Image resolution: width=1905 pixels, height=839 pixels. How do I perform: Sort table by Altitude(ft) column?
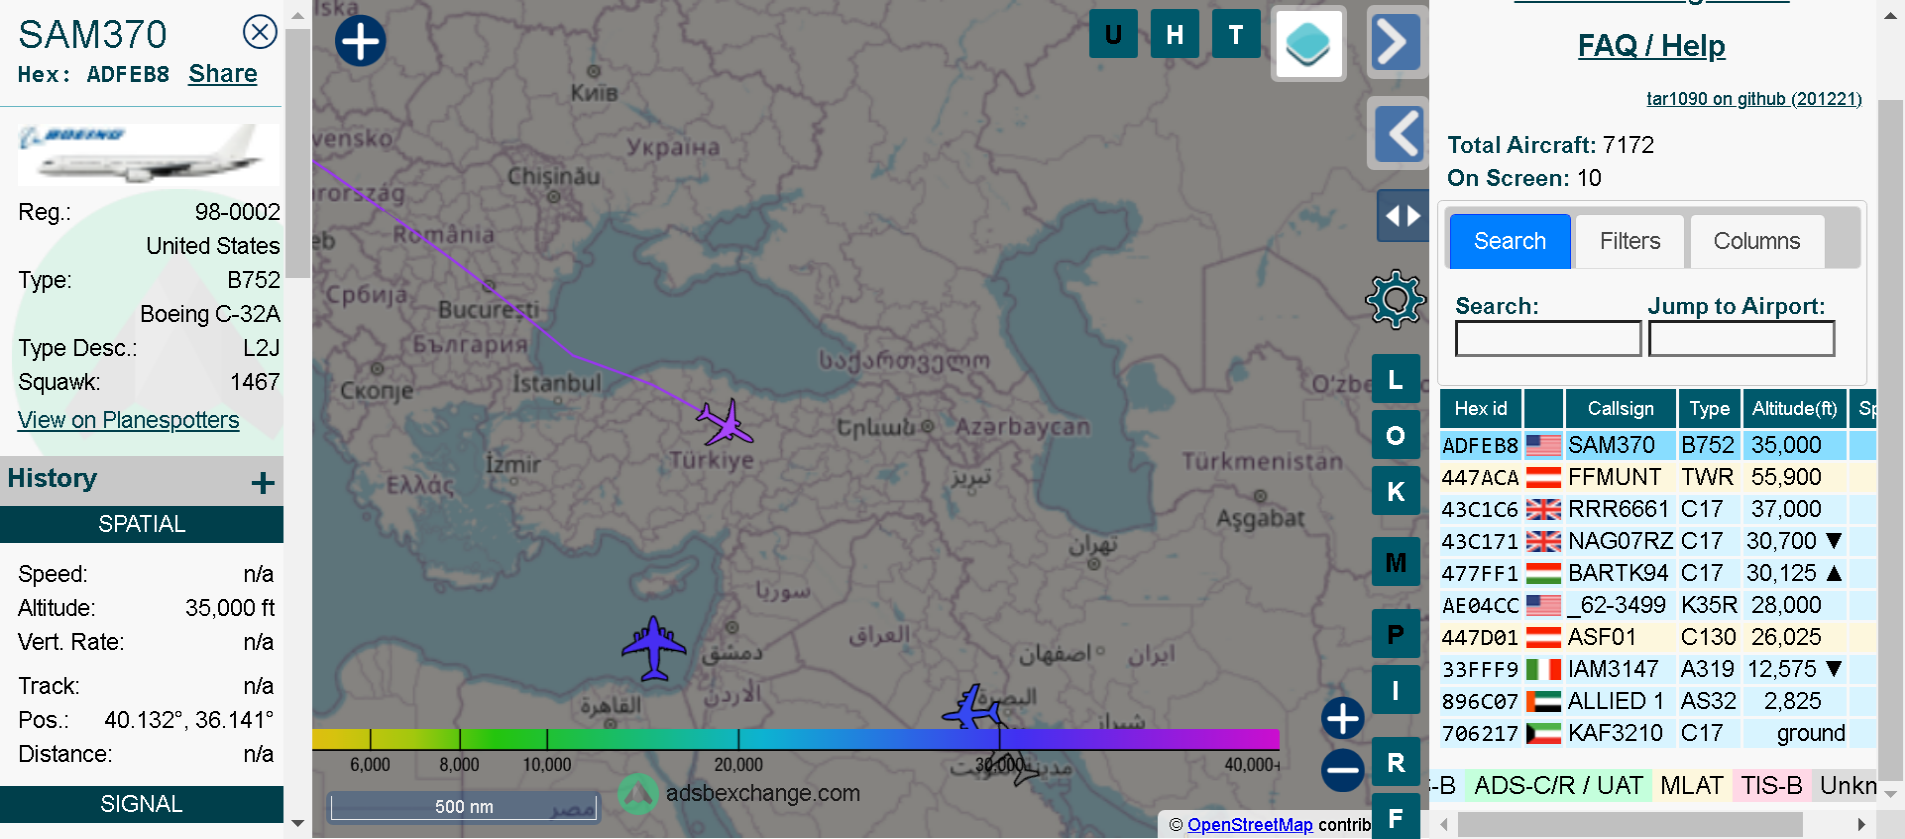(x=1795, y=408)
